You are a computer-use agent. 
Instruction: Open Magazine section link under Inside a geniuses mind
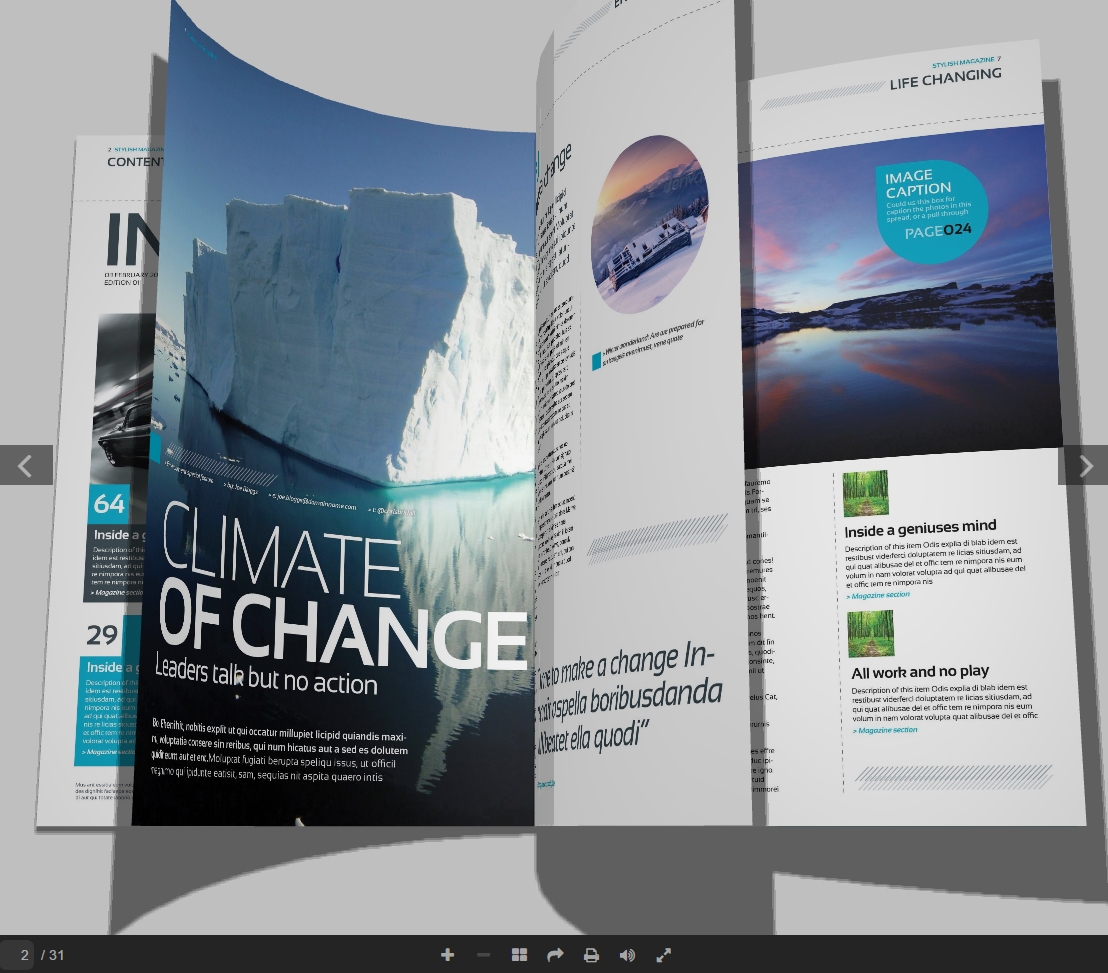[x=877, y=594]
